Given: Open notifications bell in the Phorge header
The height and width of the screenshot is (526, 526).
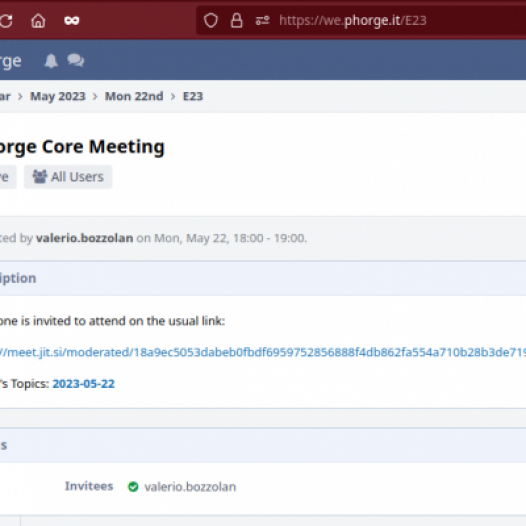Looking at the screenshot, I should click(51, 61).
